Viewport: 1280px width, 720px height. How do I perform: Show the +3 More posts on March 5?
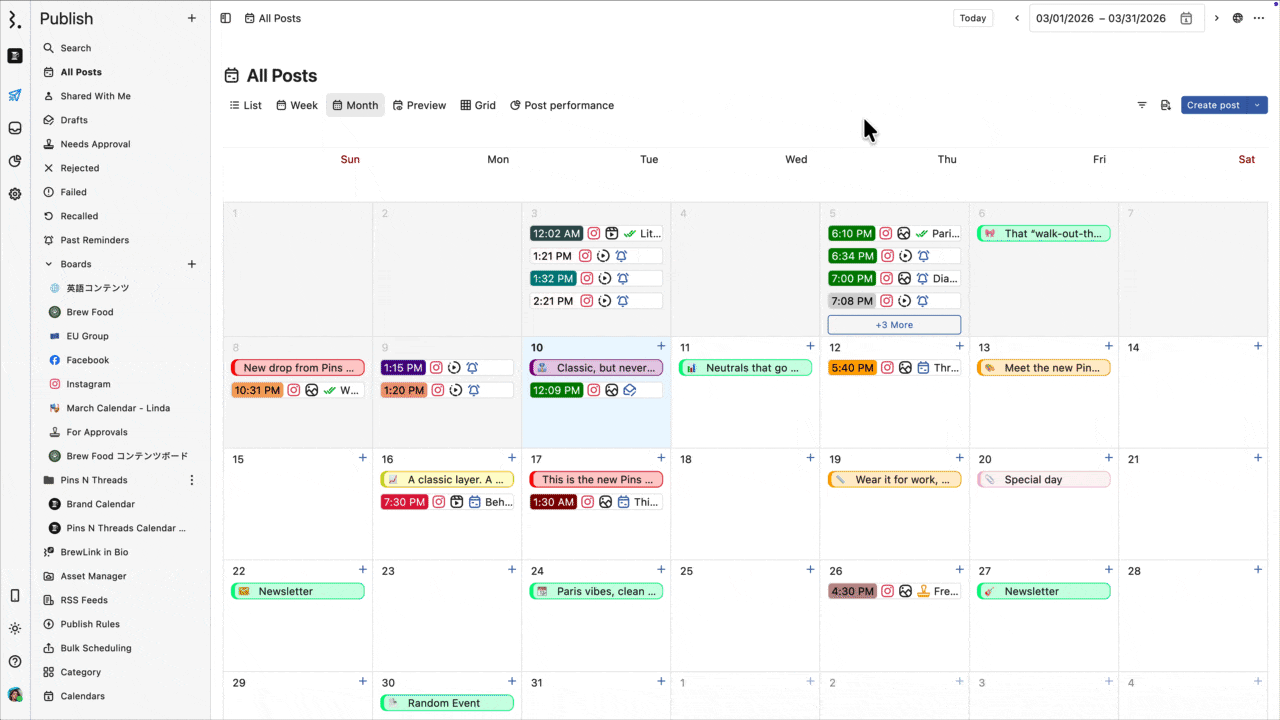[894, 325]
